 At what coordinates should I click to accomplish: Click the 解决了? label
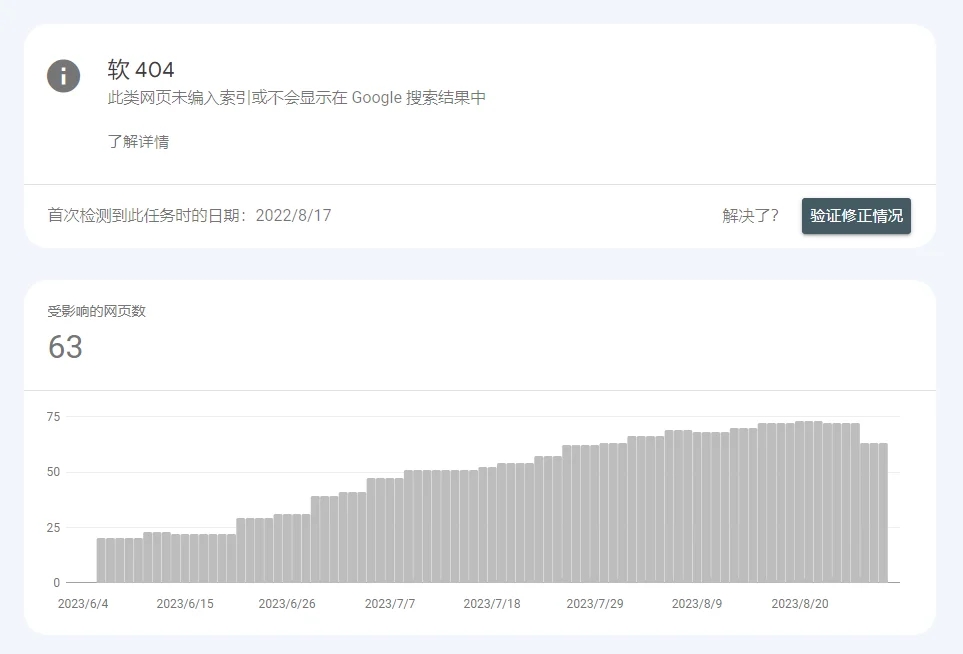tap(750, 216)
